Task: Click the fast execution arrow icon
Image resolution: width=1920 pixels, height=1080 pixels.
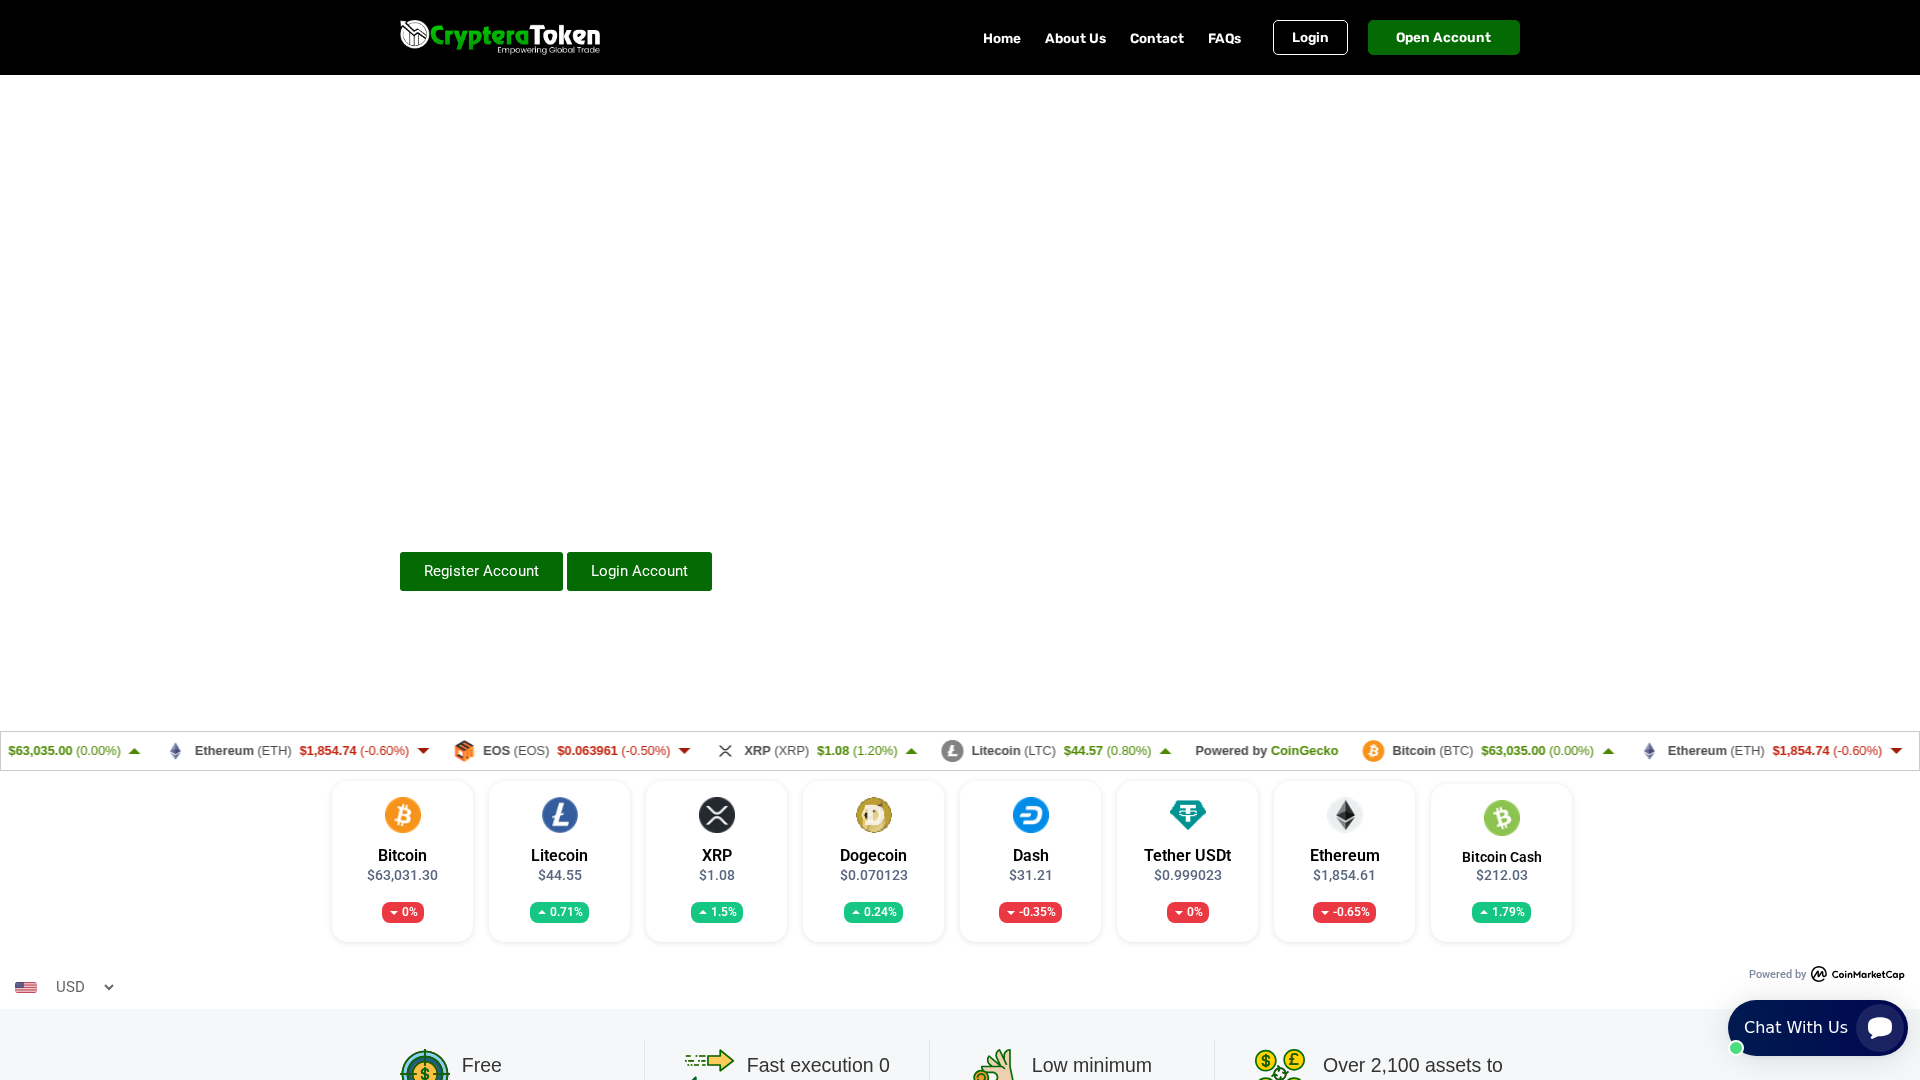Action: point(709,1063)
